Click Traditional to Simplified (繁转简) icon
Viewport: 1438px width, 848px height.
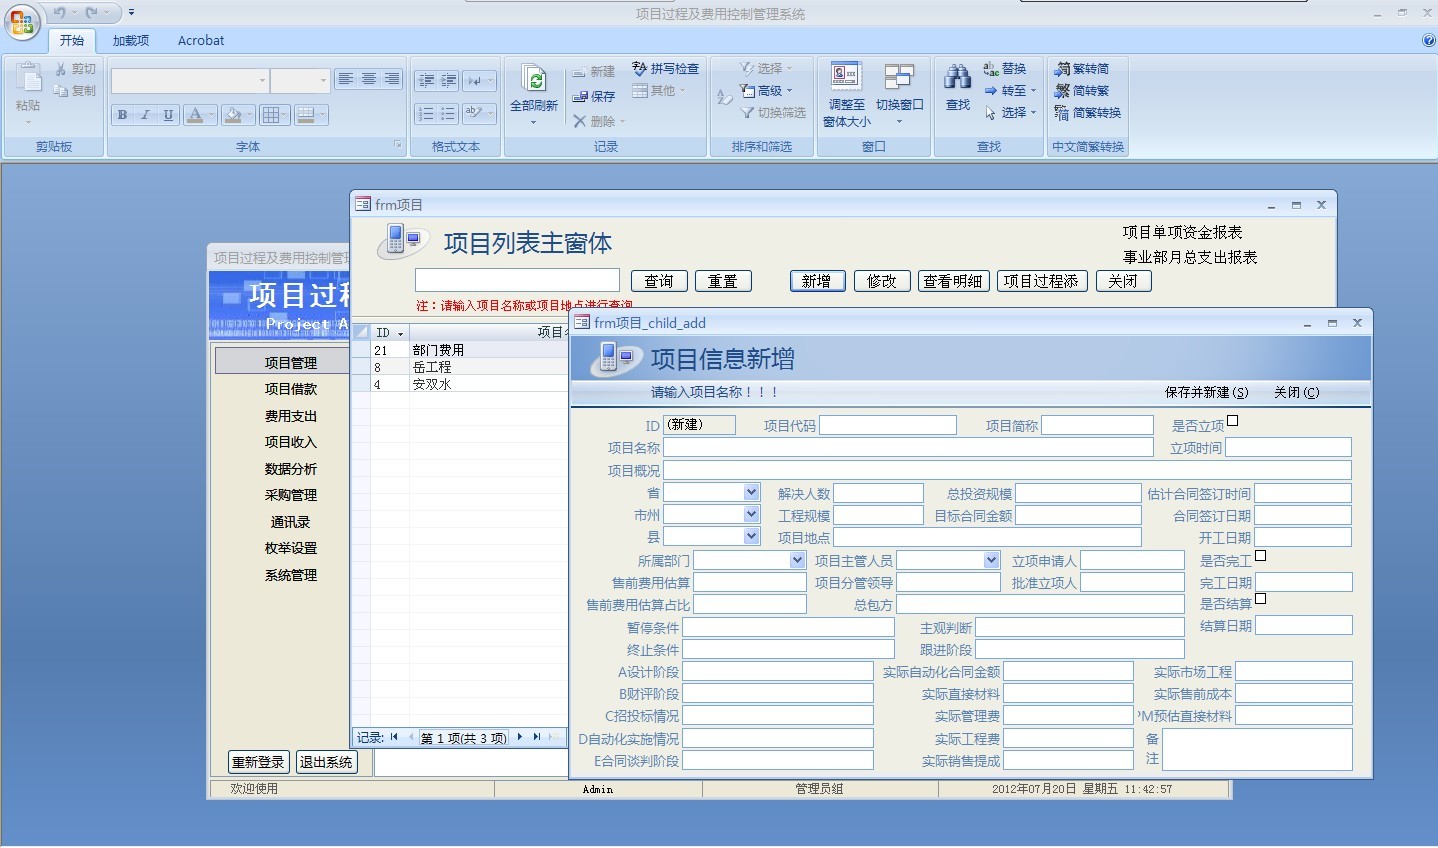point(1062,69)
